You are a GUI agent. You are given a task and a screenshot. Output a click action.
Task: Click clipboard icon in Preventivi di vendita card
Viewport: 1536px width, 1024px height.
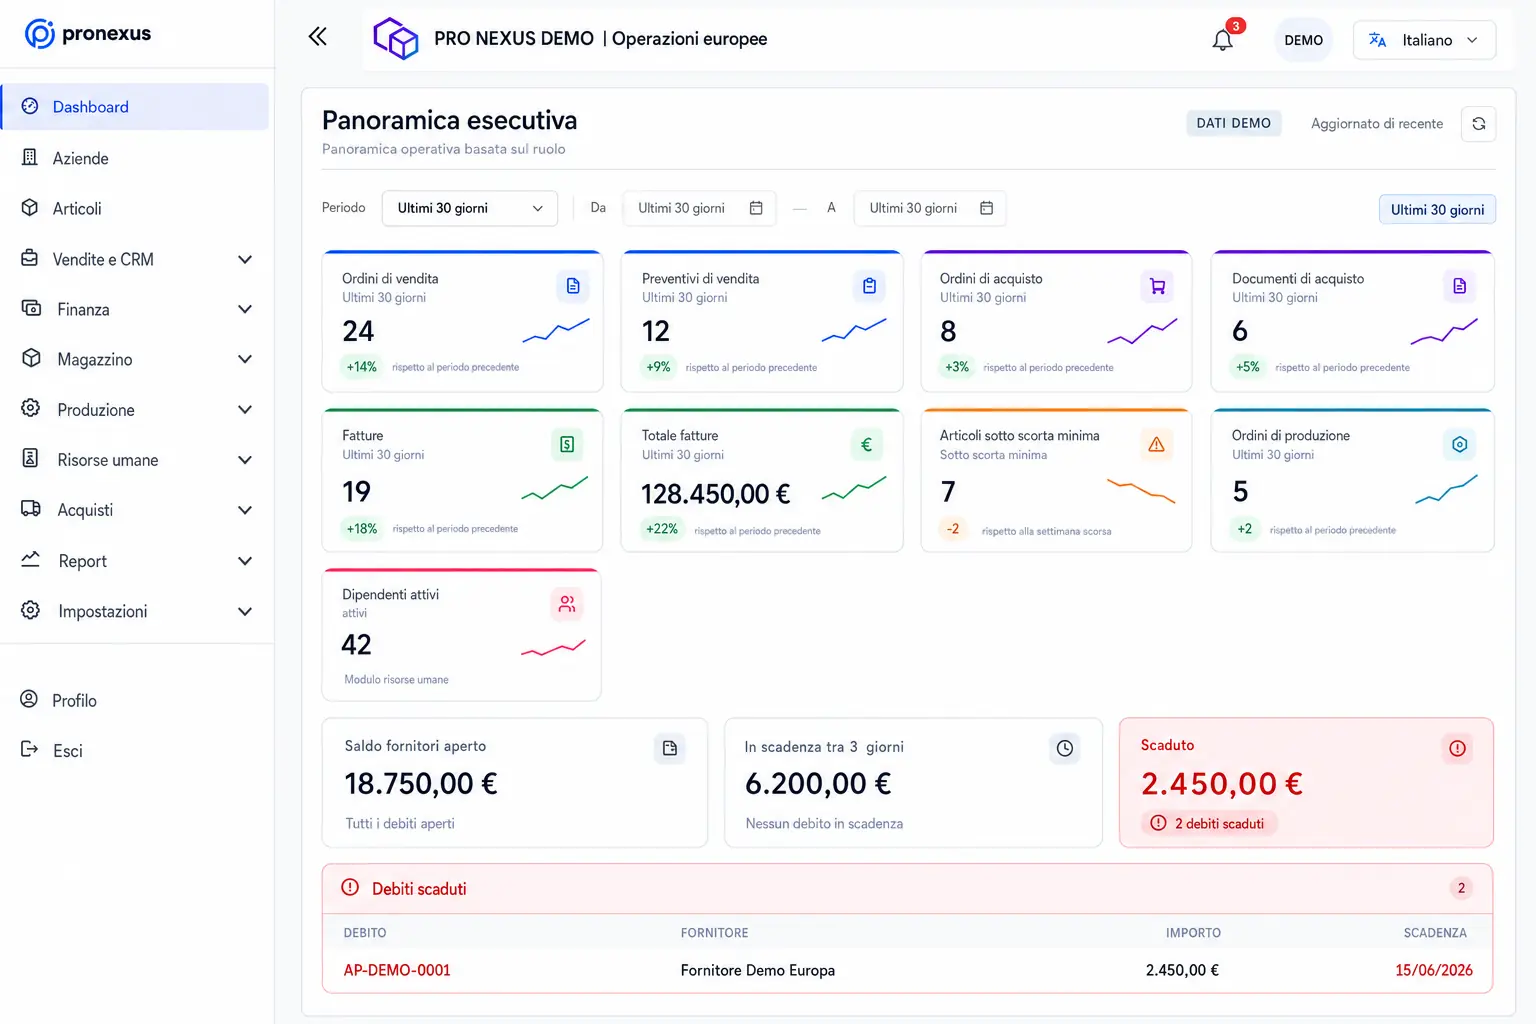click(869, 286)
